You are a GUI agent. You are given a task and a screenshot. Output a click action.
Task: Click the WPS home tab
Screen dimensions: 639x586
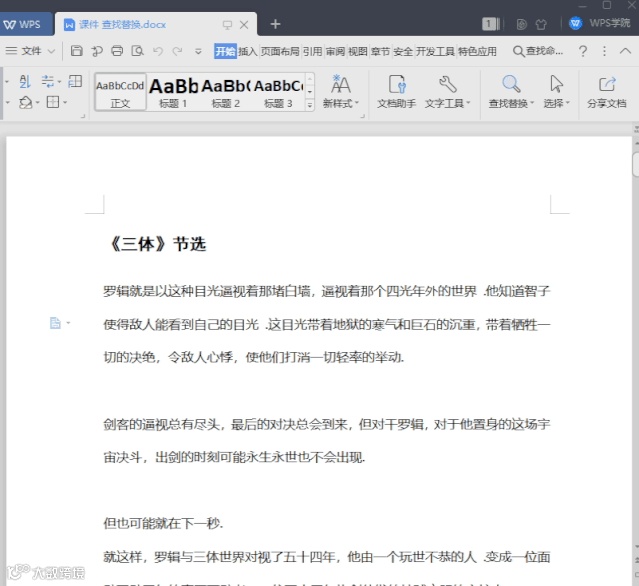pyautogui.click(x=24, y=24)
